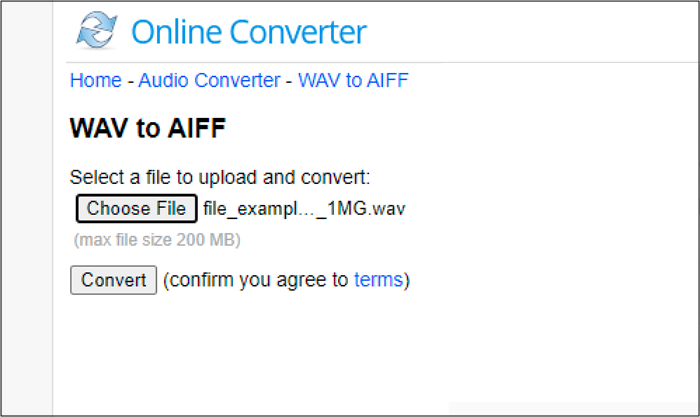Select the WAV to AIFF breadcrumb link
The image size is (700, 417).
(353, 81)
